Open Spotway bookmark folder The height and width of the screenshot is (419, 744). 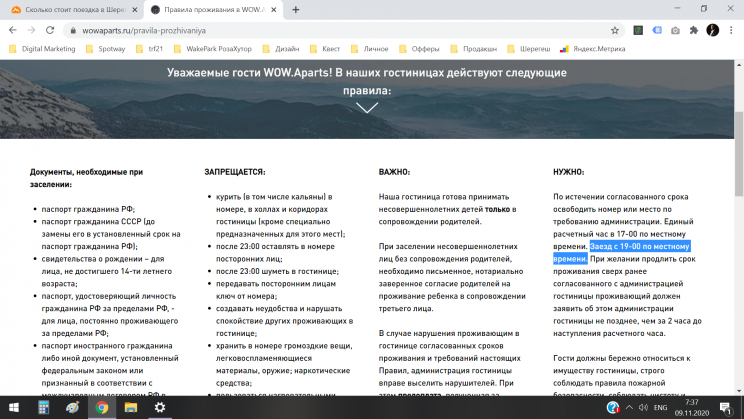105,49
